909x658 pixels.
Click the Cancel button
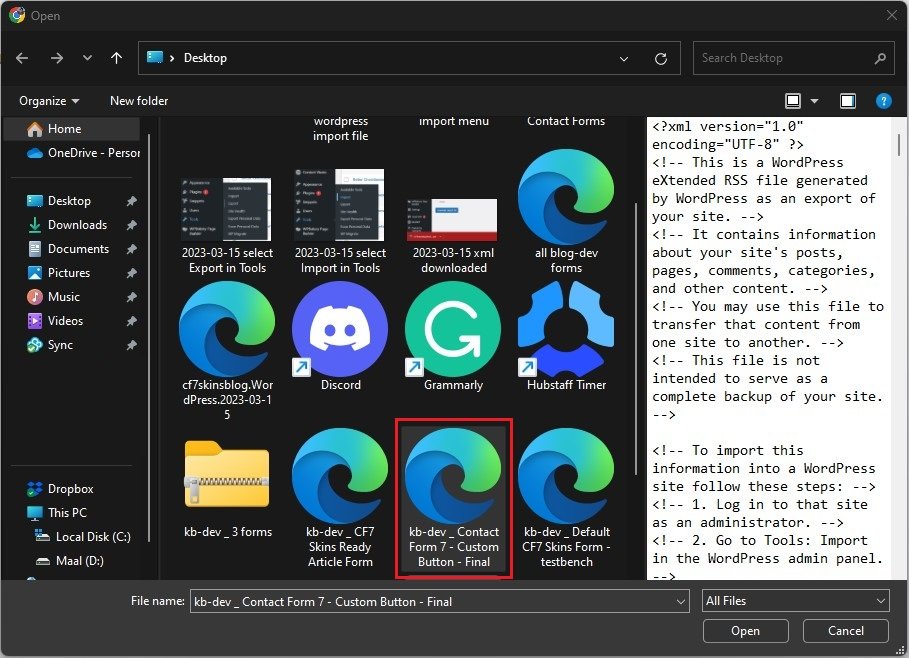(846, 631)
